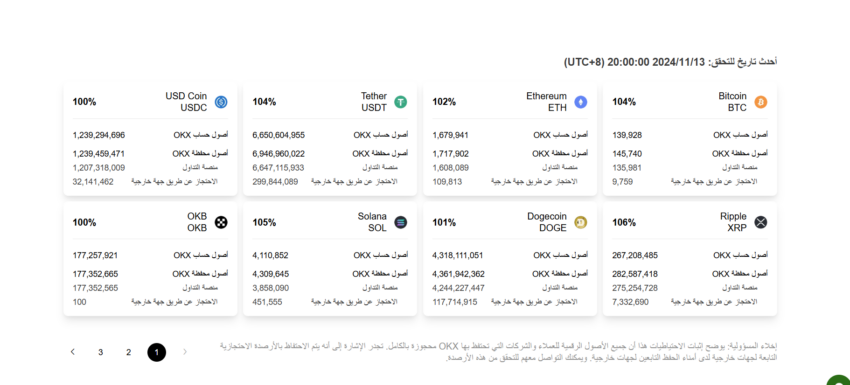The image size is (850, 385).
Task: Click the Dogecoin 101% reserve ratio
Action: coord(444,222)
